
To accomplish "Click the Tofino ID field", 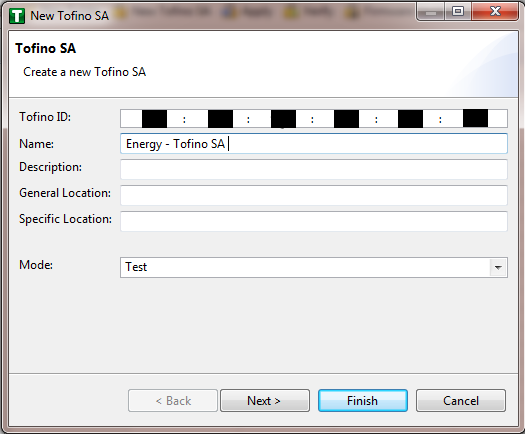I will [x=314, y=119].
